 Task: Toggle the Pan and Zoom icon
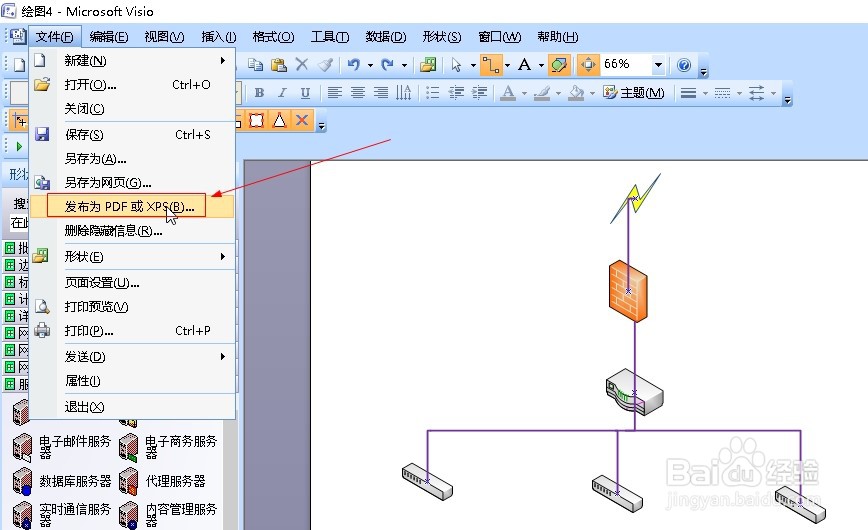tap(588, 65)
